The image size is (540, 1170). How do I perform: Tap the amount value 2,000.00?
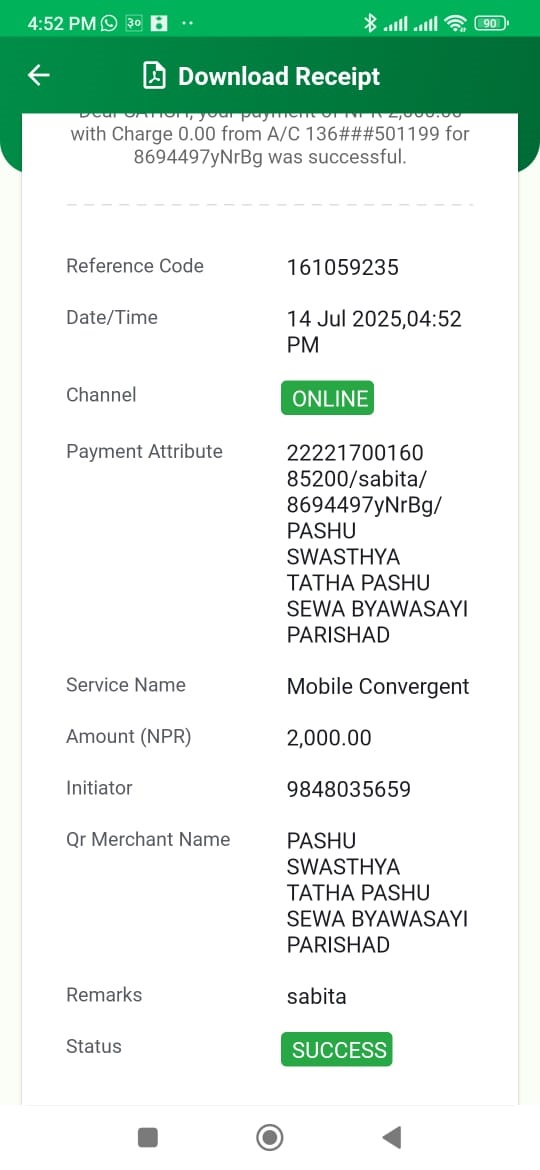[329, 738]
